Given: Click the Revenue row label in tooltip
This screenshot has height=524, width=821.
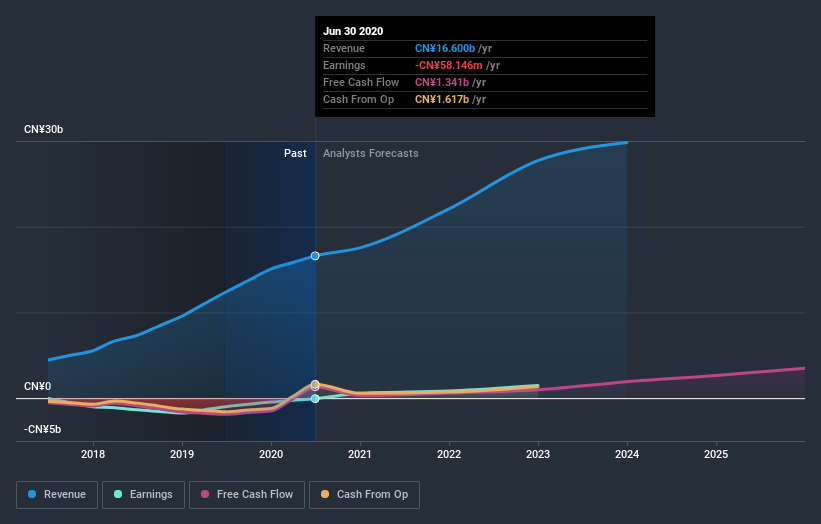Looking at the screenshot, I should [344, 48].
